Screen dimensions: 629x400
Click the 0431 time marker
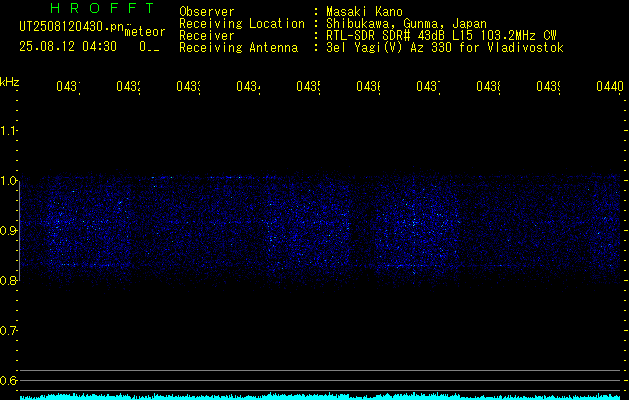68,86
